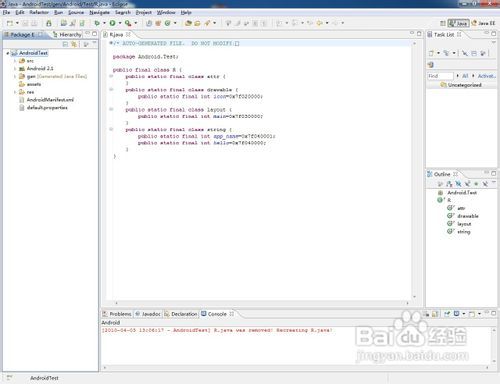Open the Project menu
The image size is (500, 384).
144,12
